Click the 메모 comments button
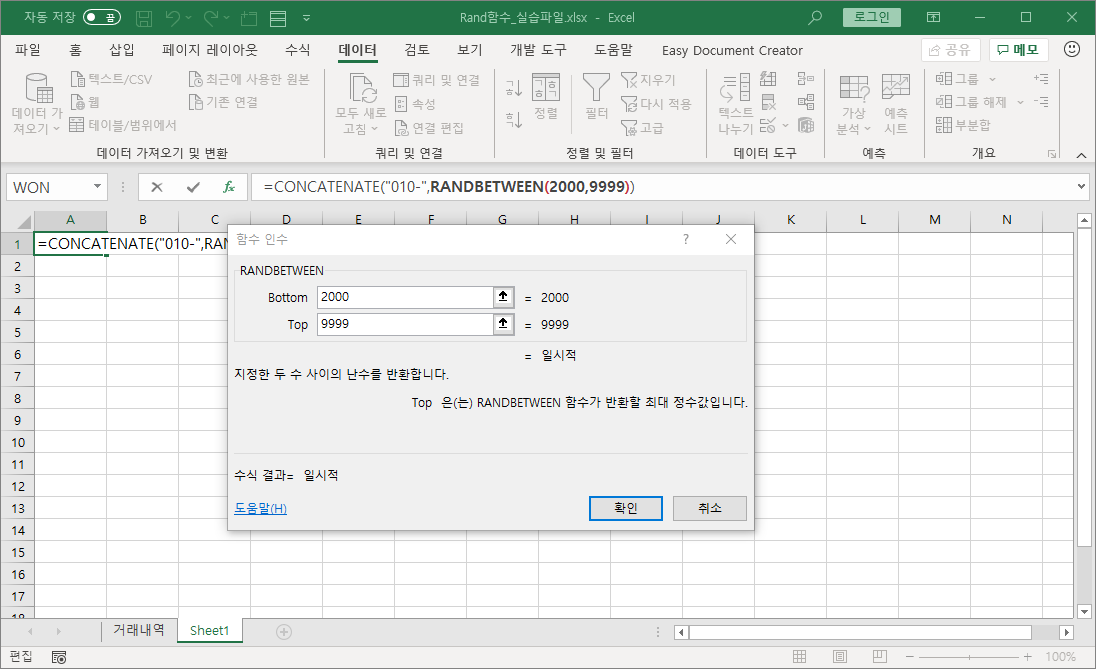The height and width of the screenshot is (669, 1096). (x=1018, y=50)
